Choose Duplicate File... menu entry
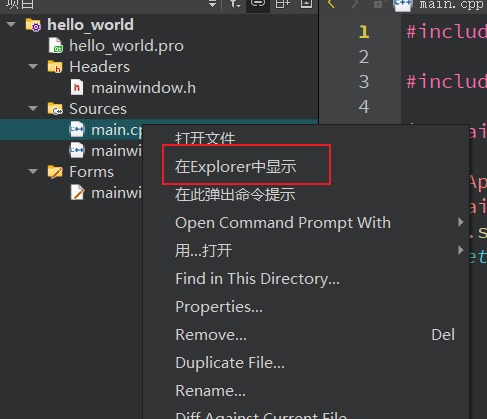Screen dimensions: 487x419 [230, 363]
